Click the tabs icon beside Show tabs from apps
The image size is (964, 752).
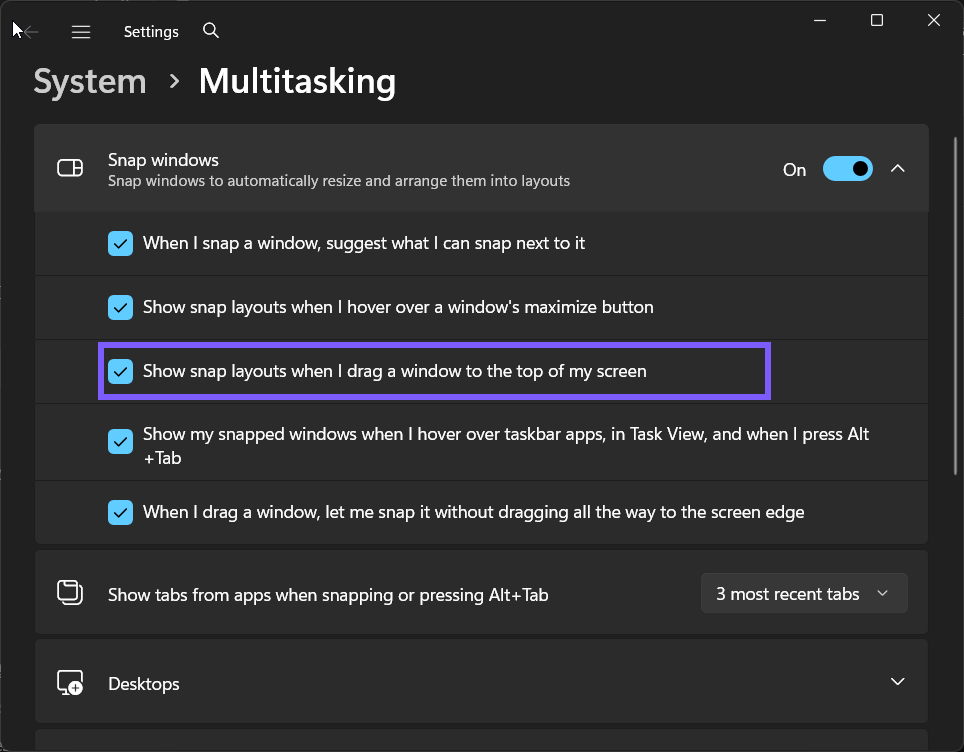click(70, 593)
